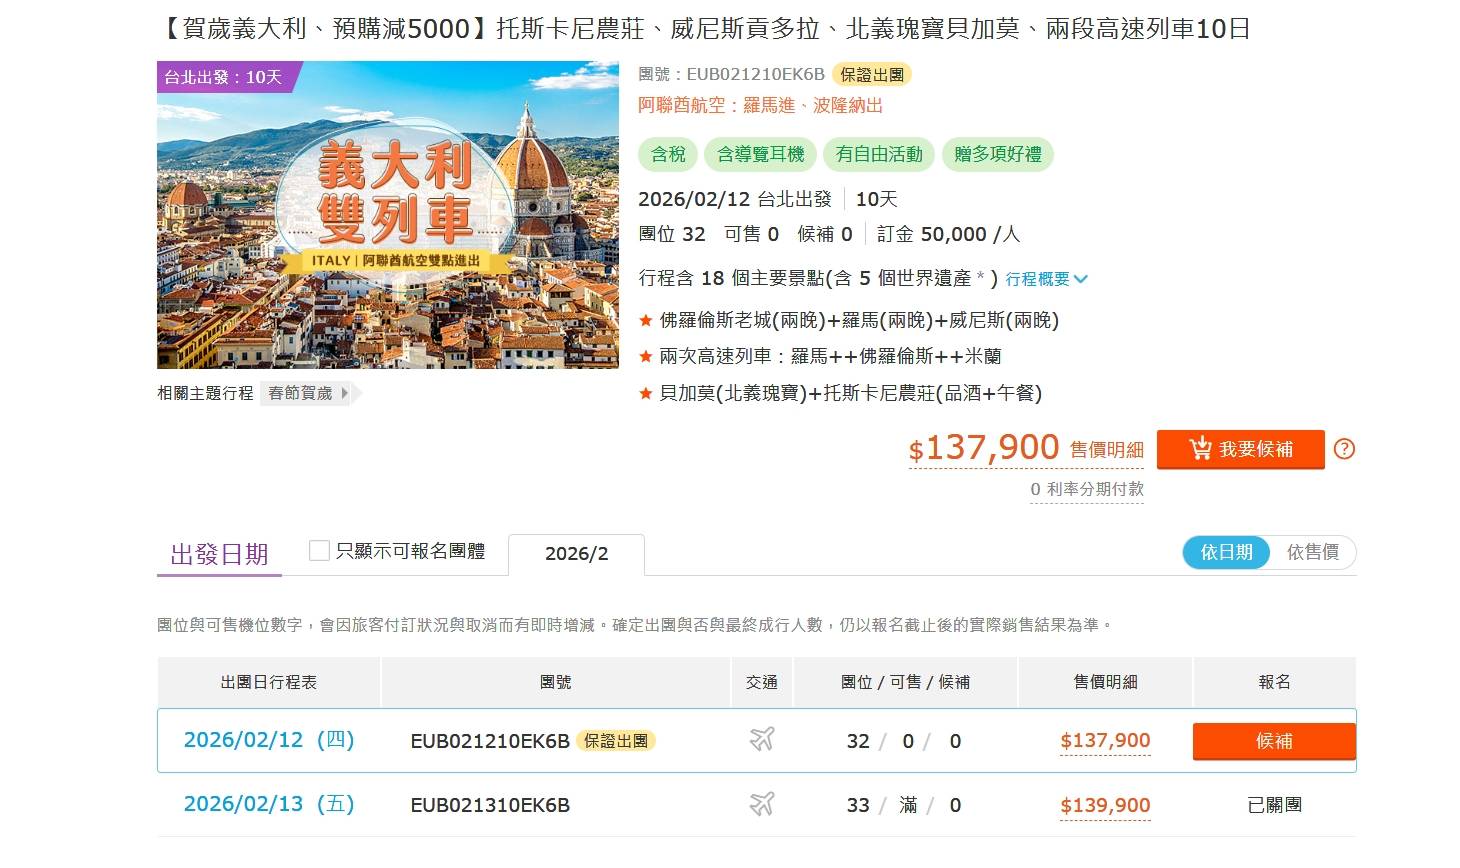Click the 贈多項好禮 tag
This screenshot has height=868, width=1460.
997,154
